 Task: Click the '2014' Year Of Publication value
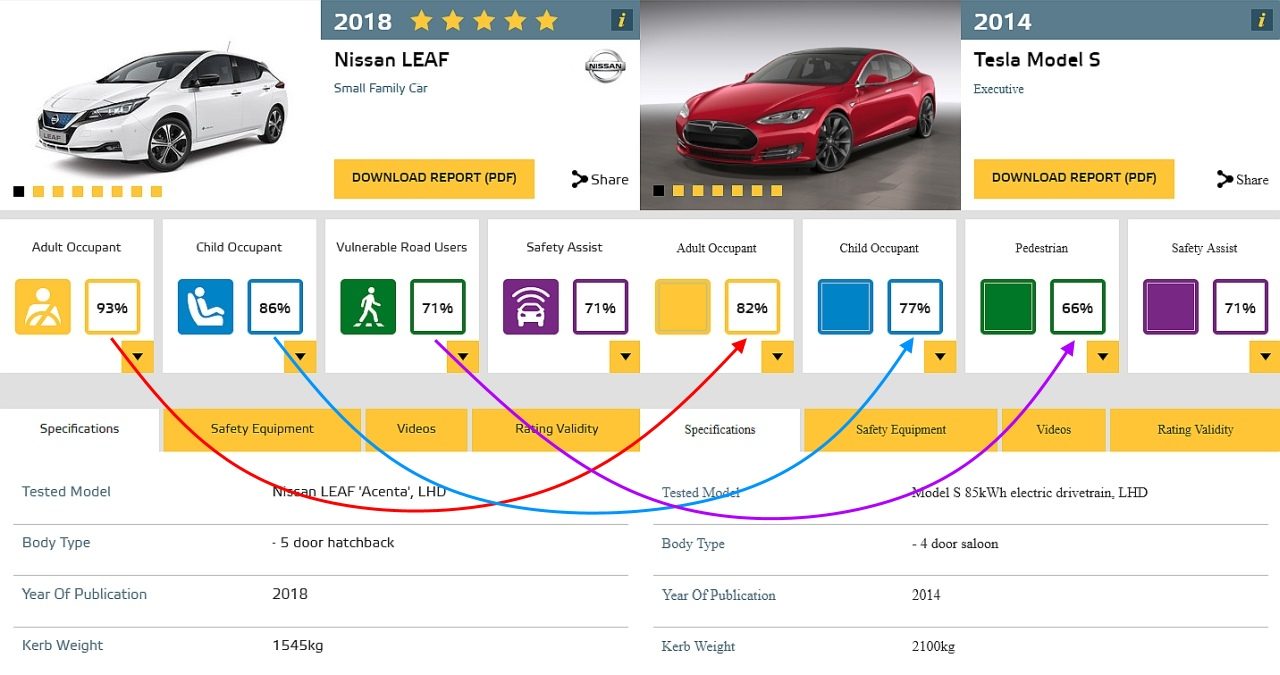pos(926,595)
